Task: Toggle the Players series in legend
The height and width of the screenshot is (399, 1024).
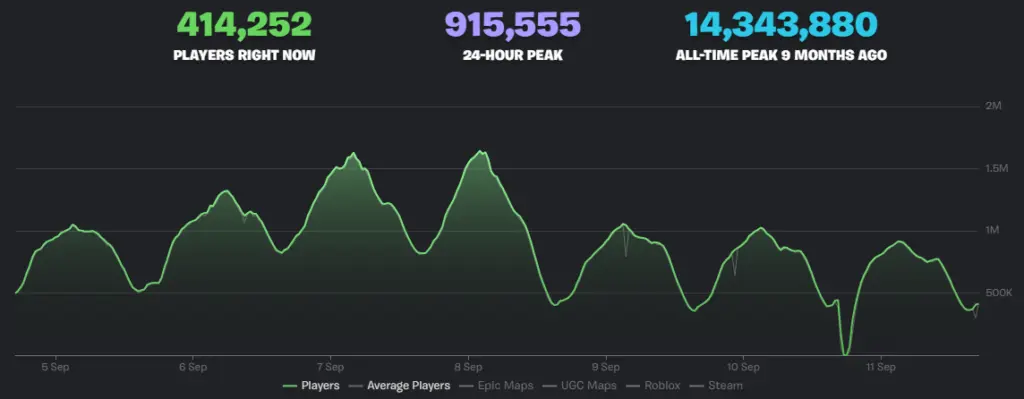Action: [310, 385]
